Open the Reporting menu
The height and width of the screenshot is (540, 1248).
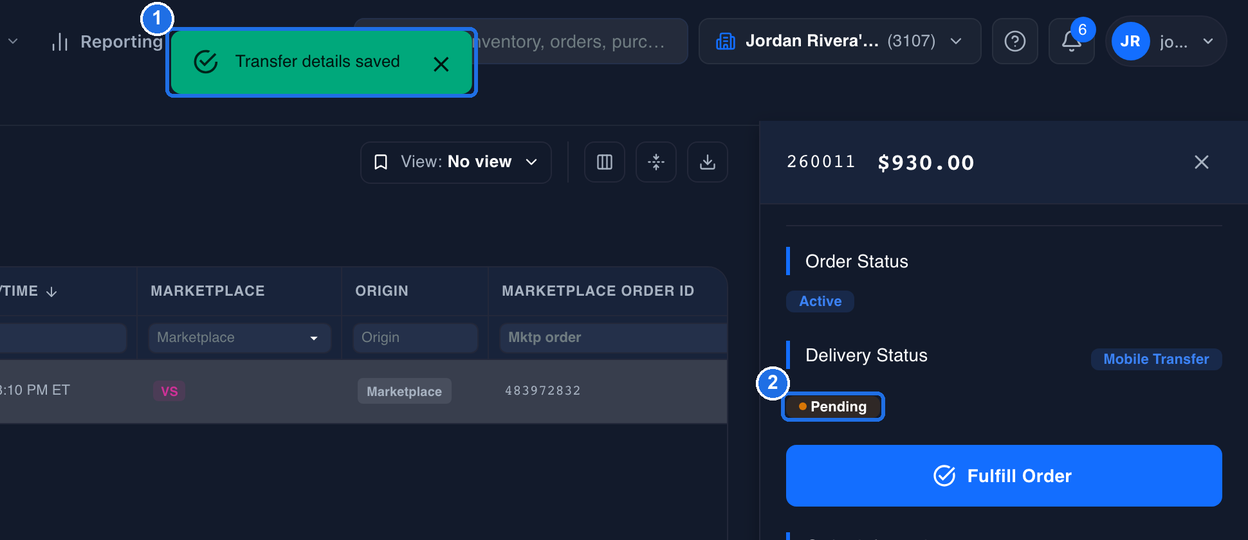(x=106, y=42)
